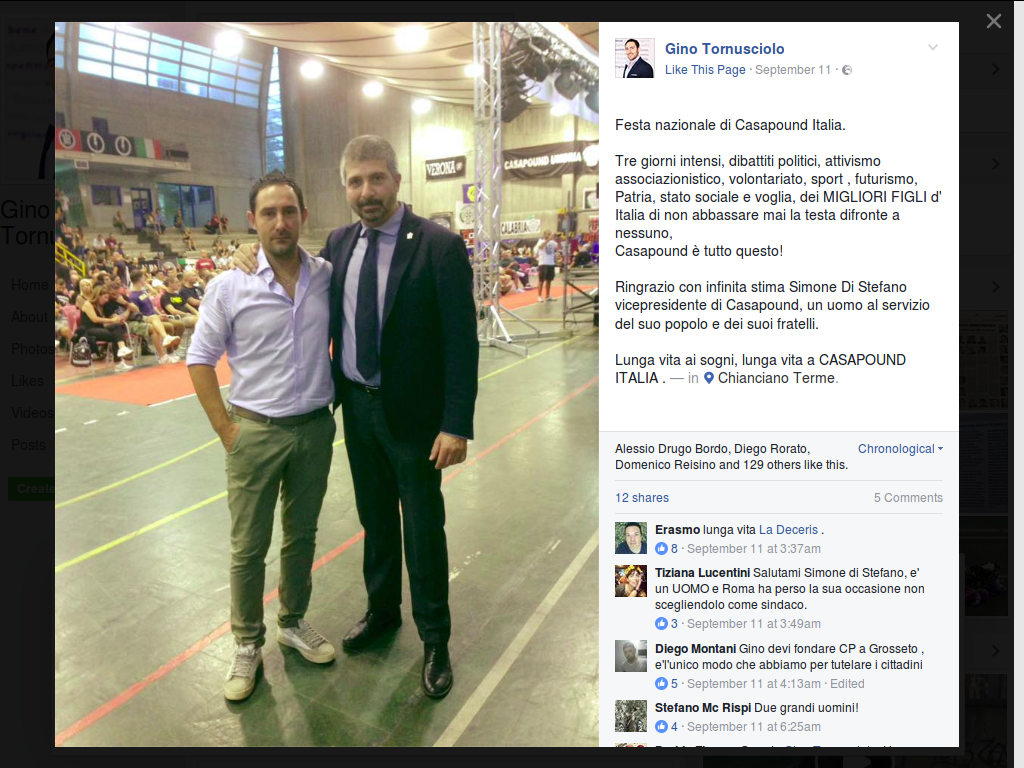Click the like thumb icon on Erasmo's comment
Viewport: 1024px width, 768px height.
point(661,549)
